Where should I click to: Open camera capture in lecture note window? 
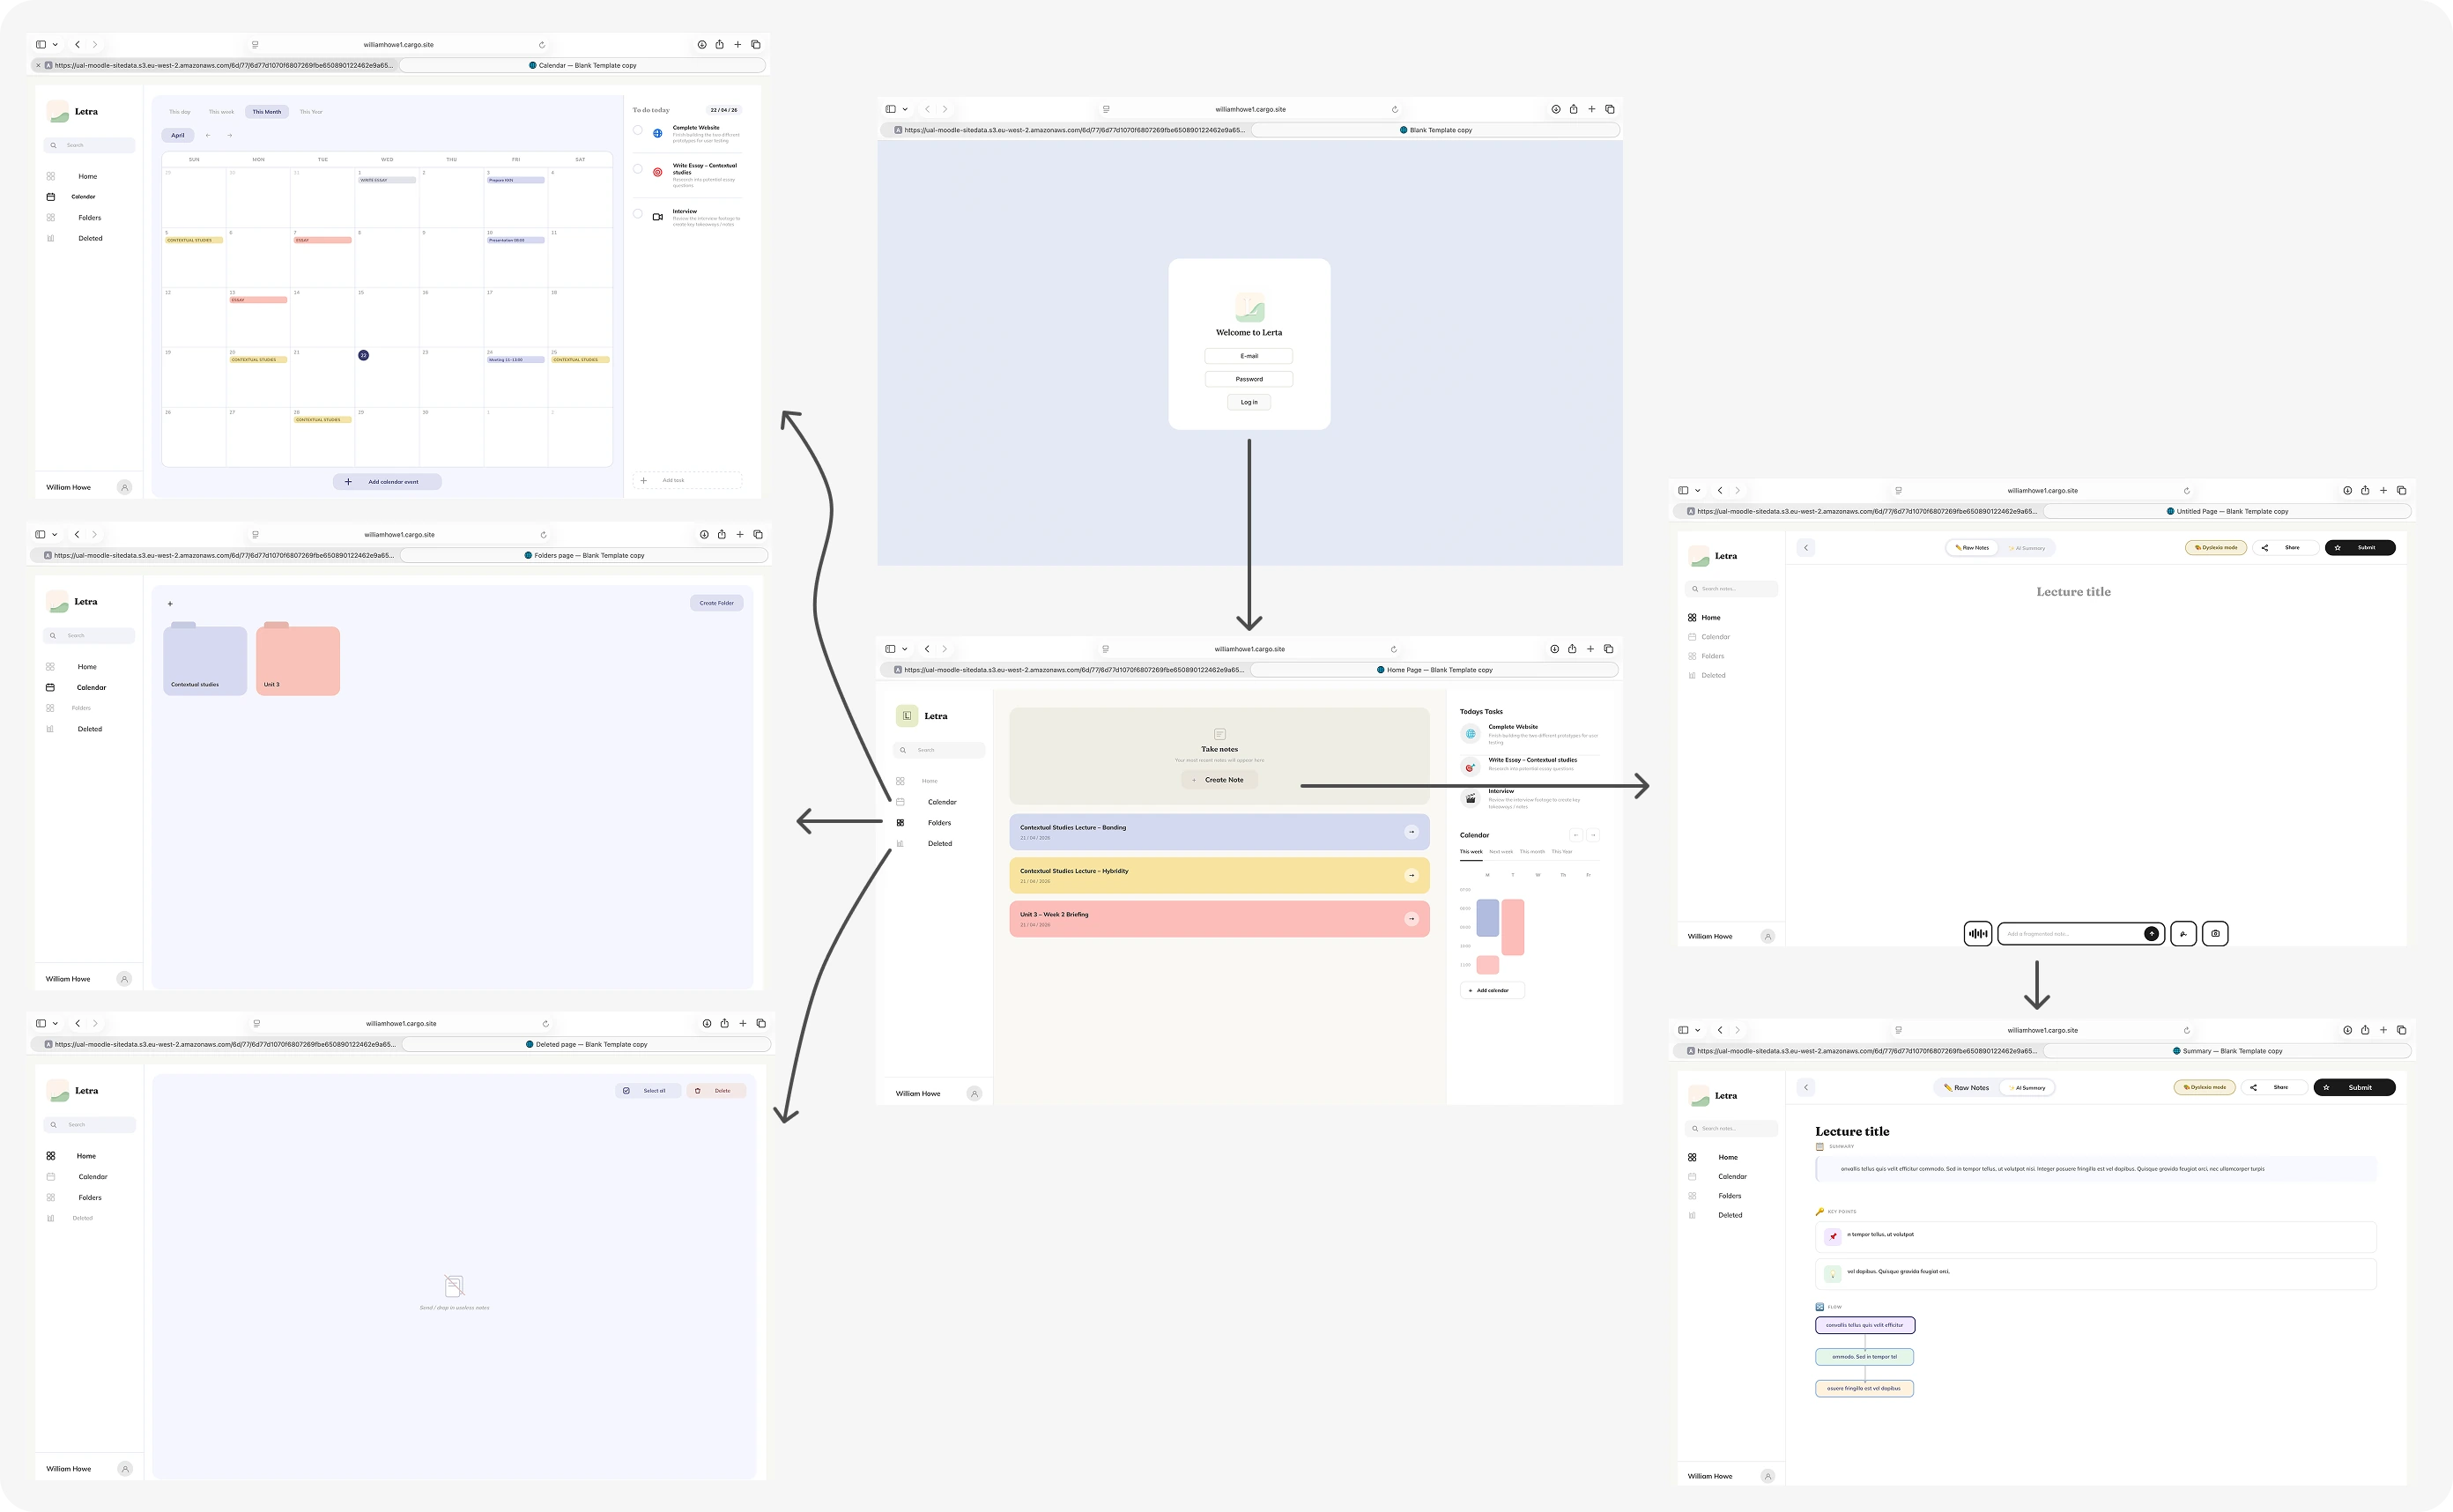click(2215, 934)
